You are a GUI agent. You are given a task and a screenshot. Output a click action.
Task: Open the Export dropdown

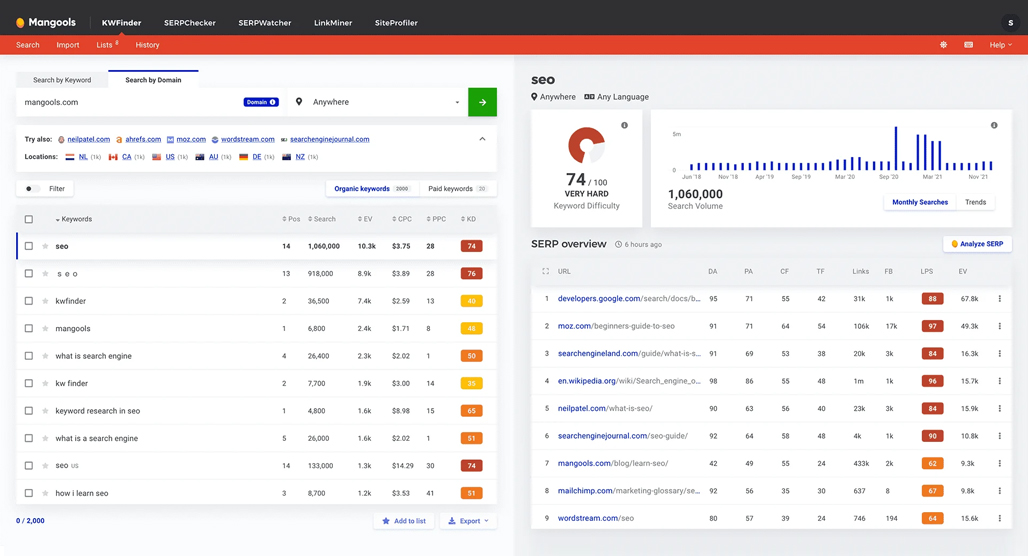coord(468,521)
